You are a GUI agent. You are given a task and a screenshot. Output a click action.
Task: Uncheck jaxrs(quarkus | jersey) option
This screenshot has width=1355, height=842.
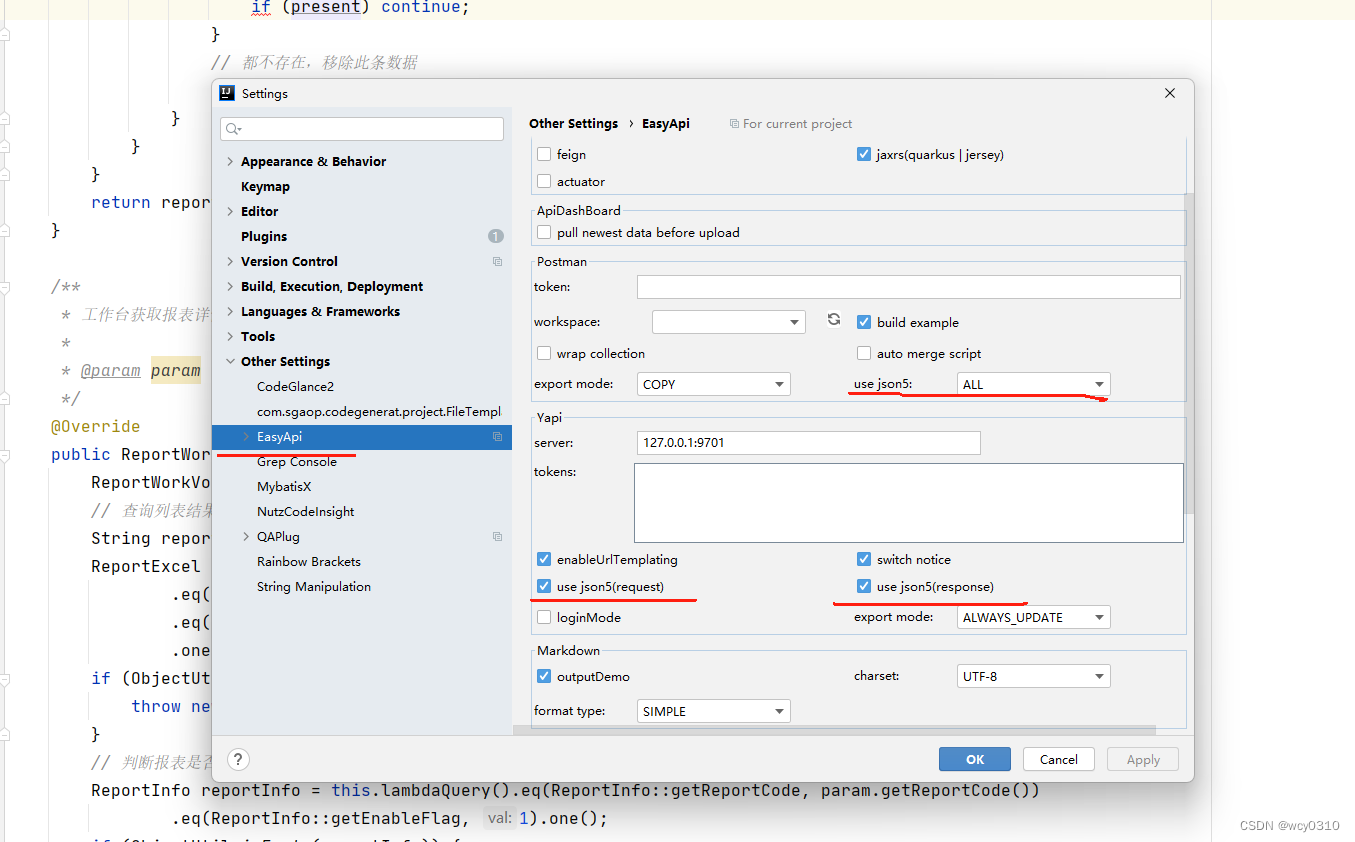pos(864,155)
